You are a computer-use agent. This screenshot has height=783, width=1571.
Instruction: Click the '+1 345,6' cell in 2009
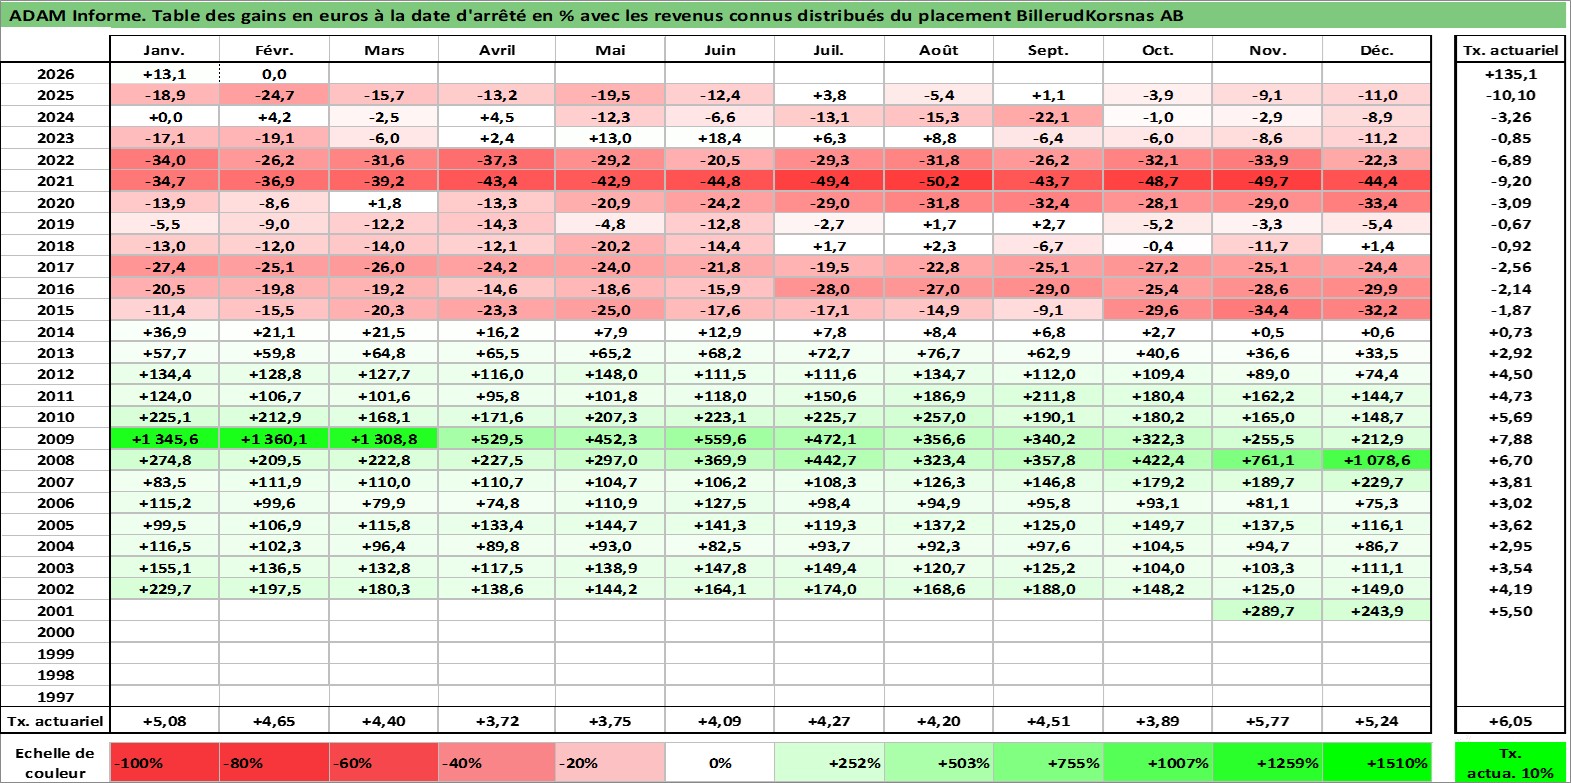pyautogui.click(x=164, y=439)
